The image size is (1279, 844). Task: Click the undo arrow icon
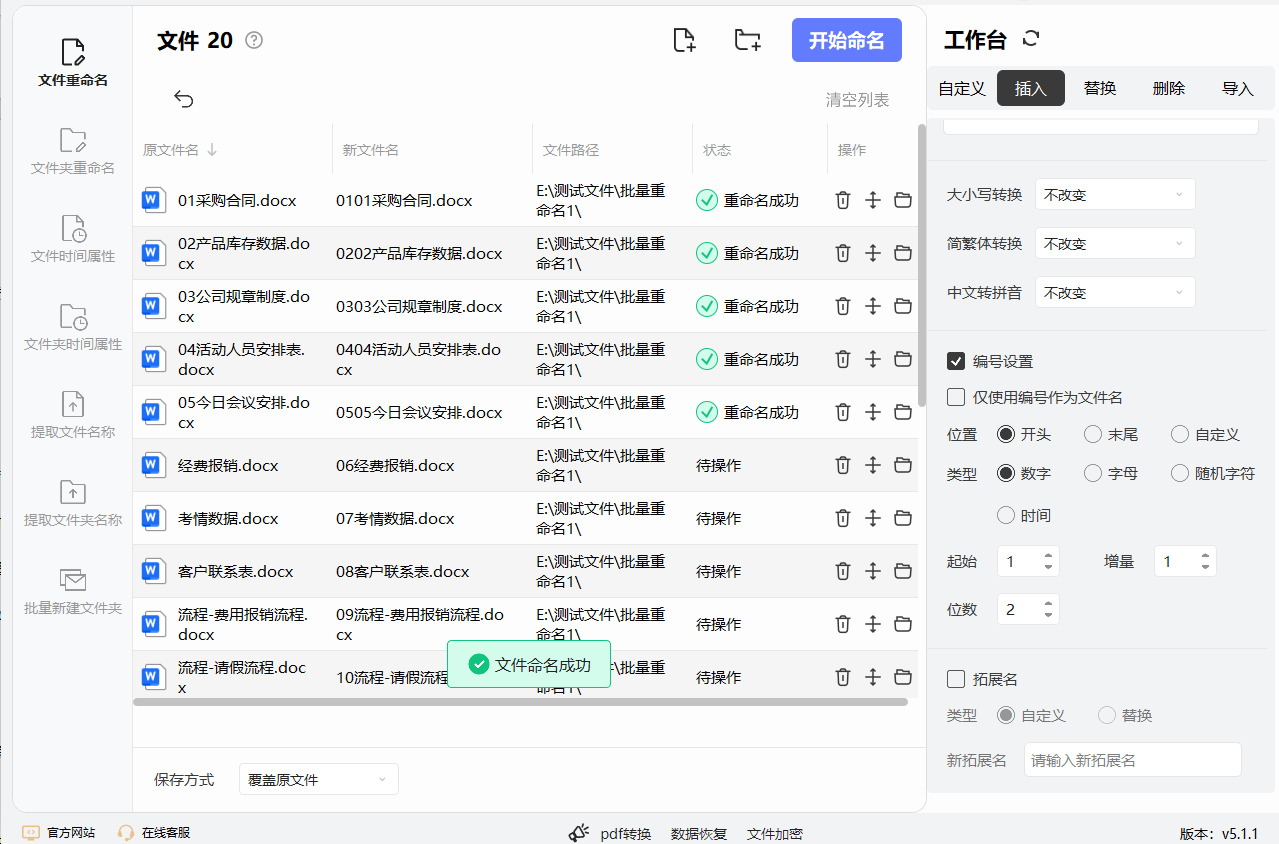point(184,98)
